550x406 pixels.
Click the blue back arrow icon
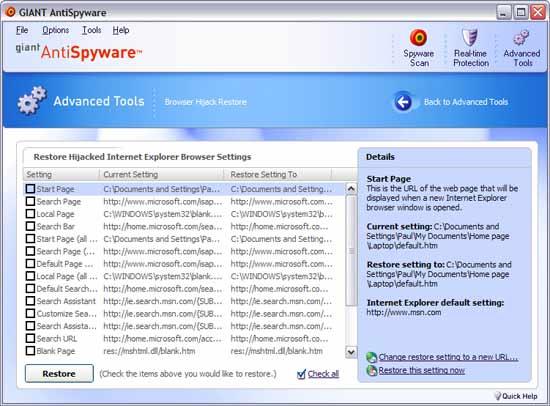pos(403,102)
